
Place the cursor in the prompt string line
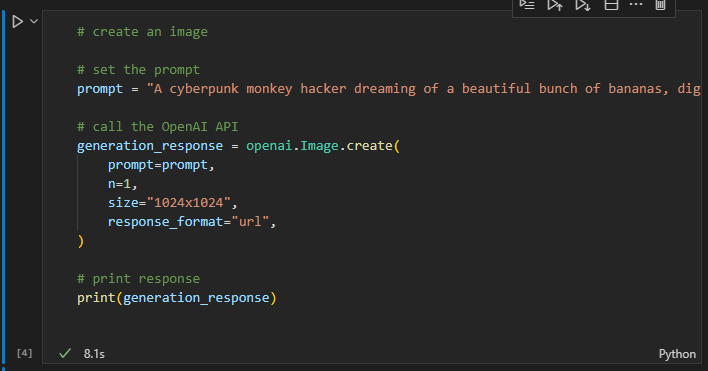388,88
